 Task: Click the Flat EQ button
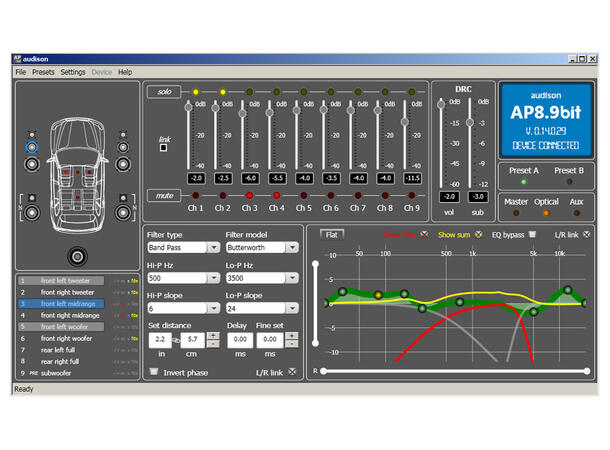[x=331, y=235]
